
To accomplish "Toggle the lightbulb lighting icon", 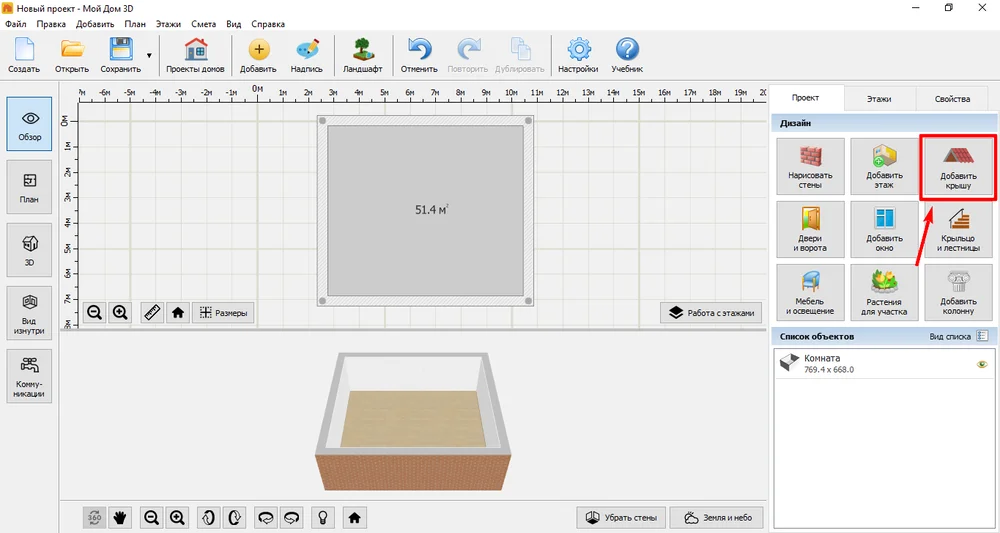I will tap(323, 518).
